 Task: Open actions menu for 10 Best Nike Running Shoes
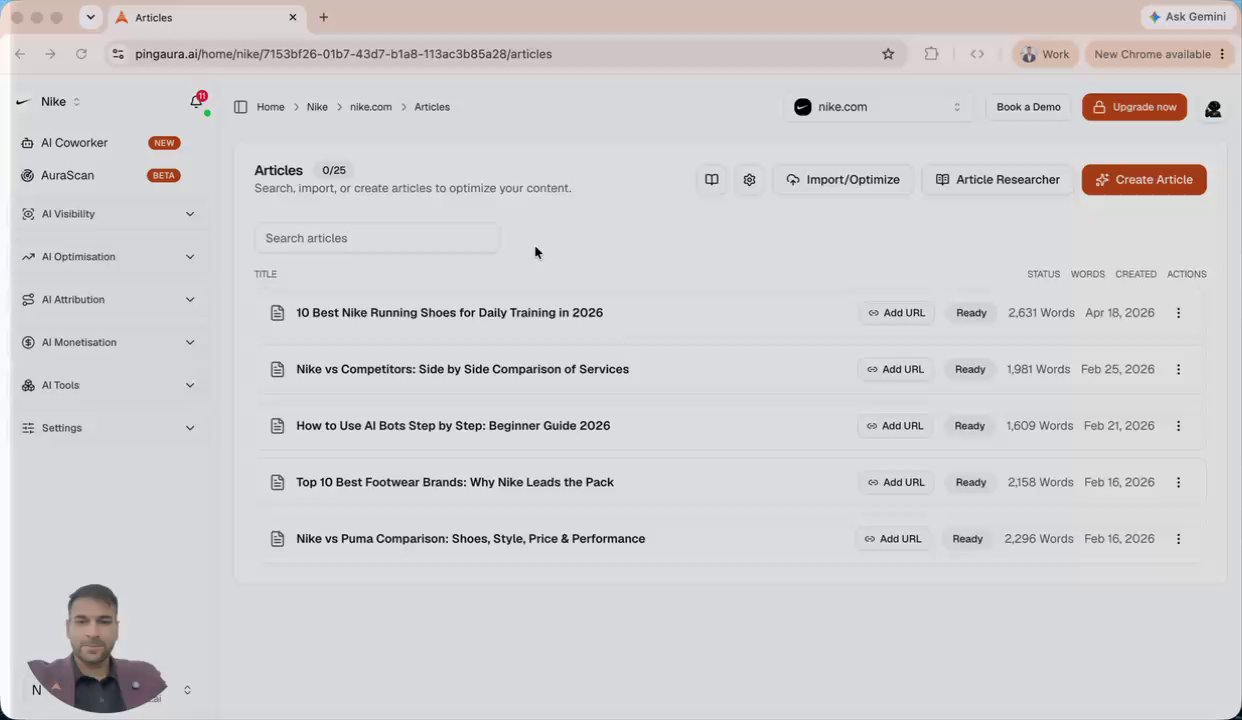pyautogui.click(x=1178, y=313)
